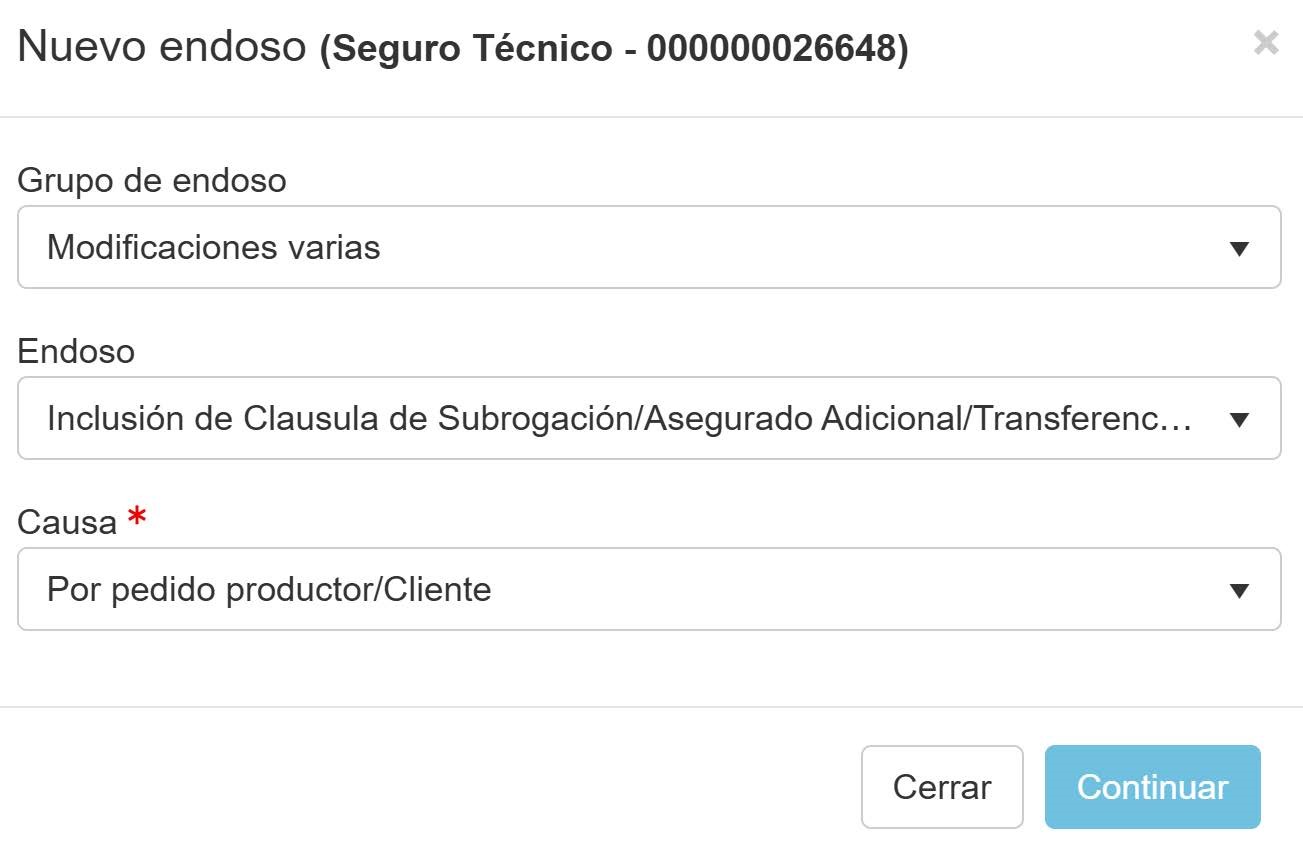This screenshot has width=1303, height=849.
Task: Proceed with the endorsement via Continuar
Action: [x=1153, y=787]
